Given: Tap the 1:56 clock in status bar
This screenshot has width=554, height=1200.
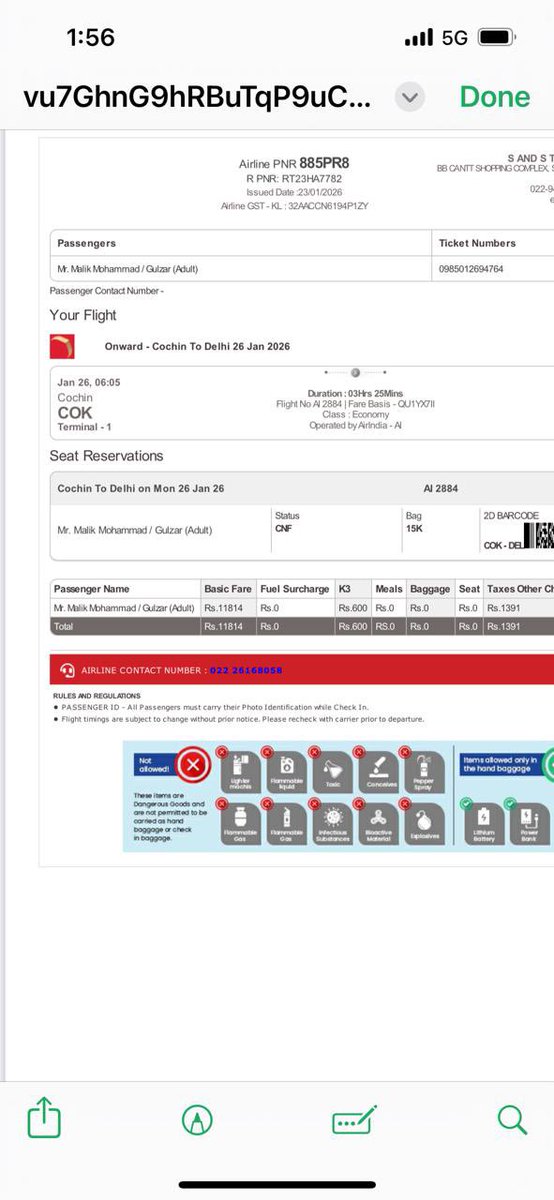Looking at the screenshot, I should (x=90, y=38).
